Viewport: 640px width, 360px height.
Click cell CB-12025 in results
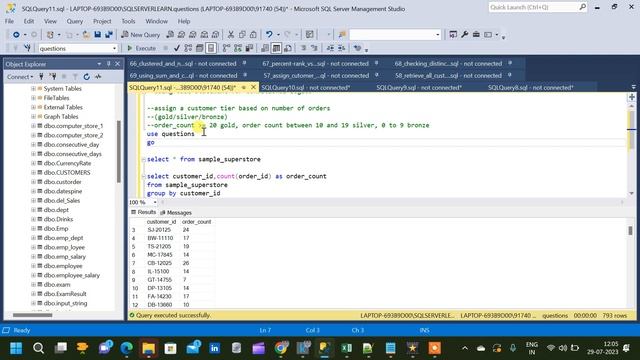(160, 263)
